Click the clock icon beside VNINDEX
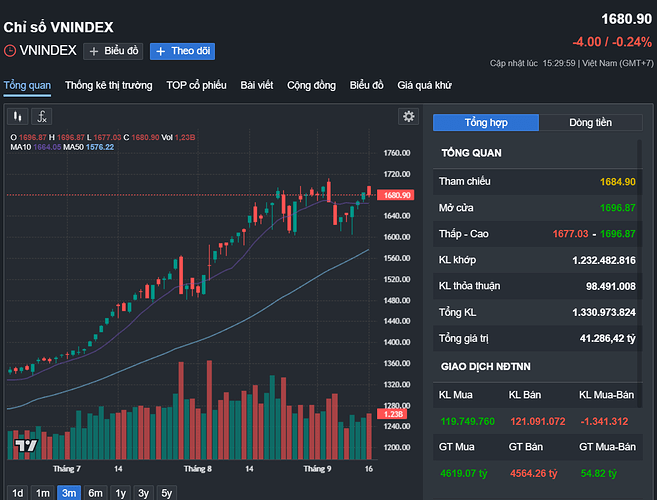Screen dimensions: 657x500 10,50
